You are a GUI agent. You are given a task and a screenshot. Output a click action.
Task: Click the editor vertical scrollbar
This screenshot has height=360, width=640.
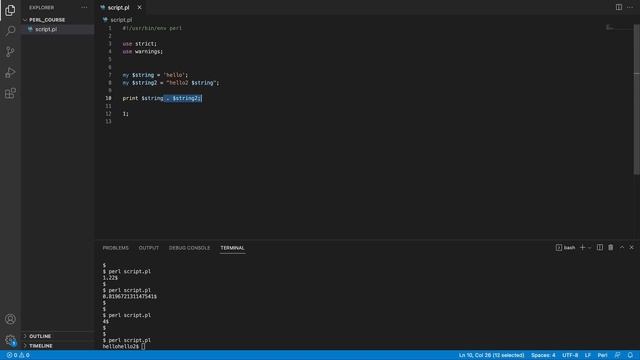[x=637, y=100]
